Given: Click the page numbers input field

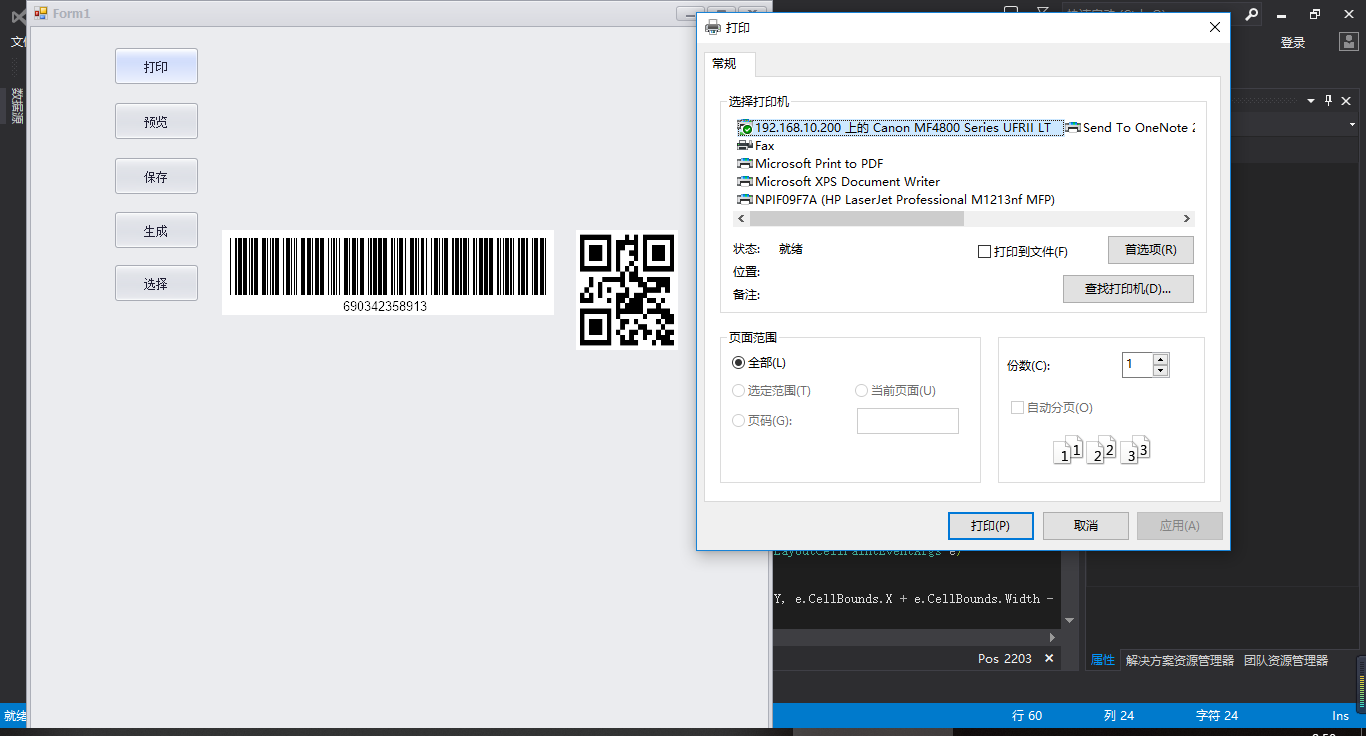Looking at the screenshot, I should (908, 421).
